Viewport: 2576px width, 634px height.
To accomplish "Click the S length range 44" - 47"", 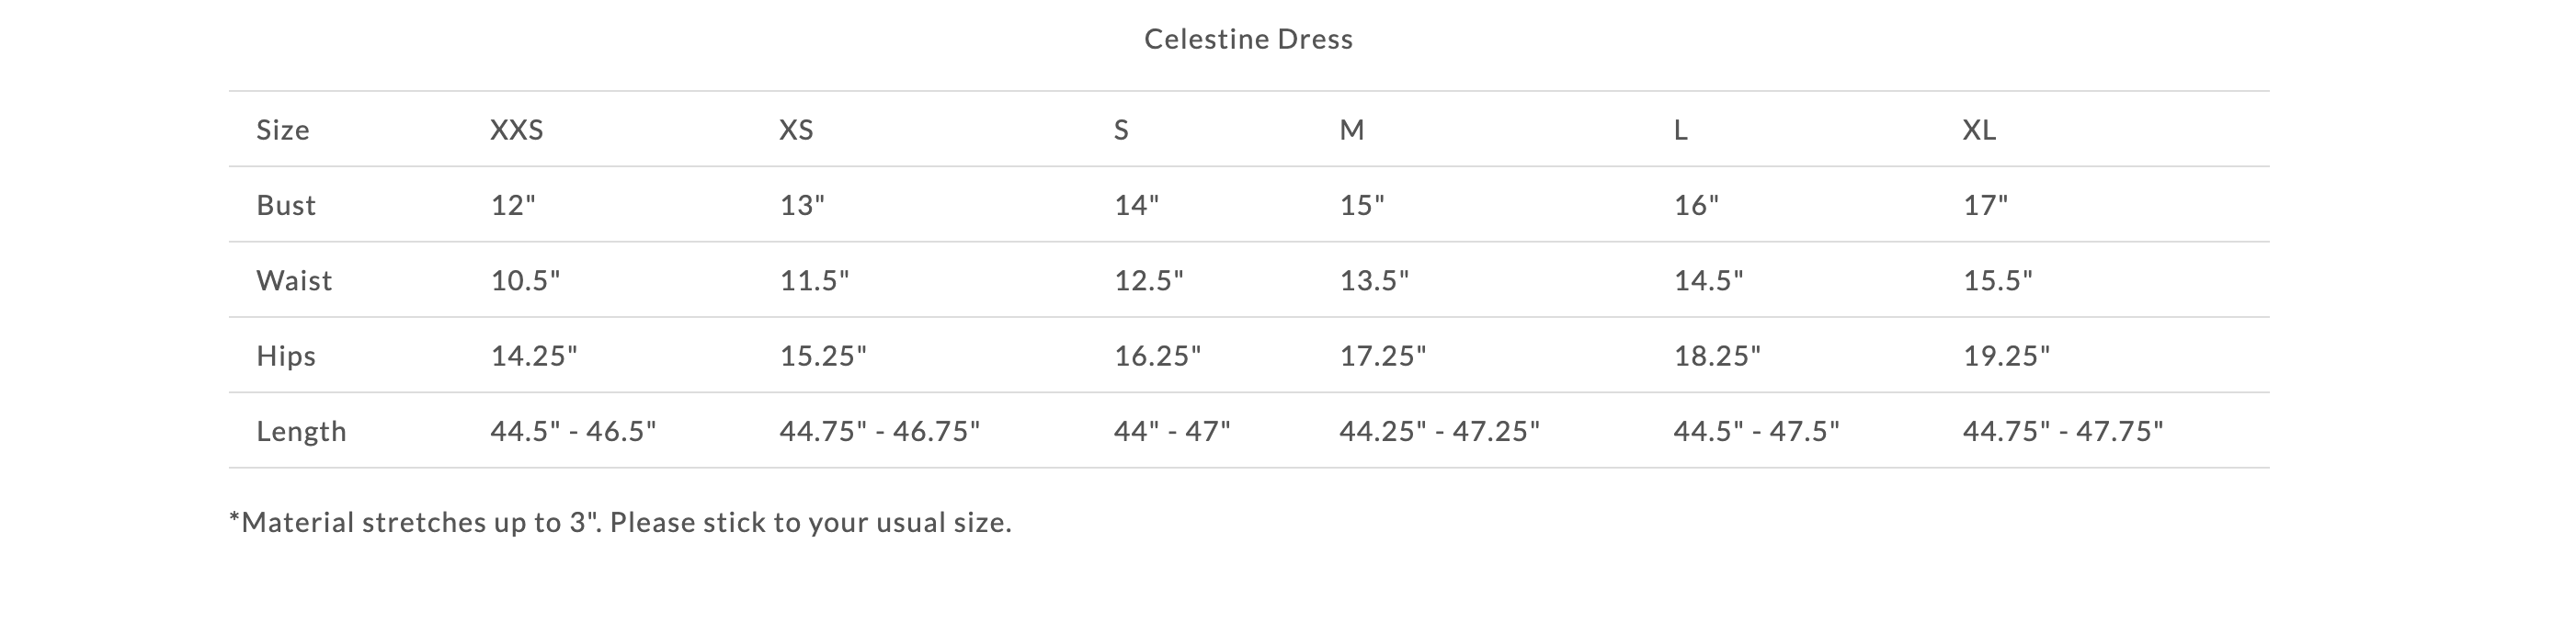I will pos(1172,431).
